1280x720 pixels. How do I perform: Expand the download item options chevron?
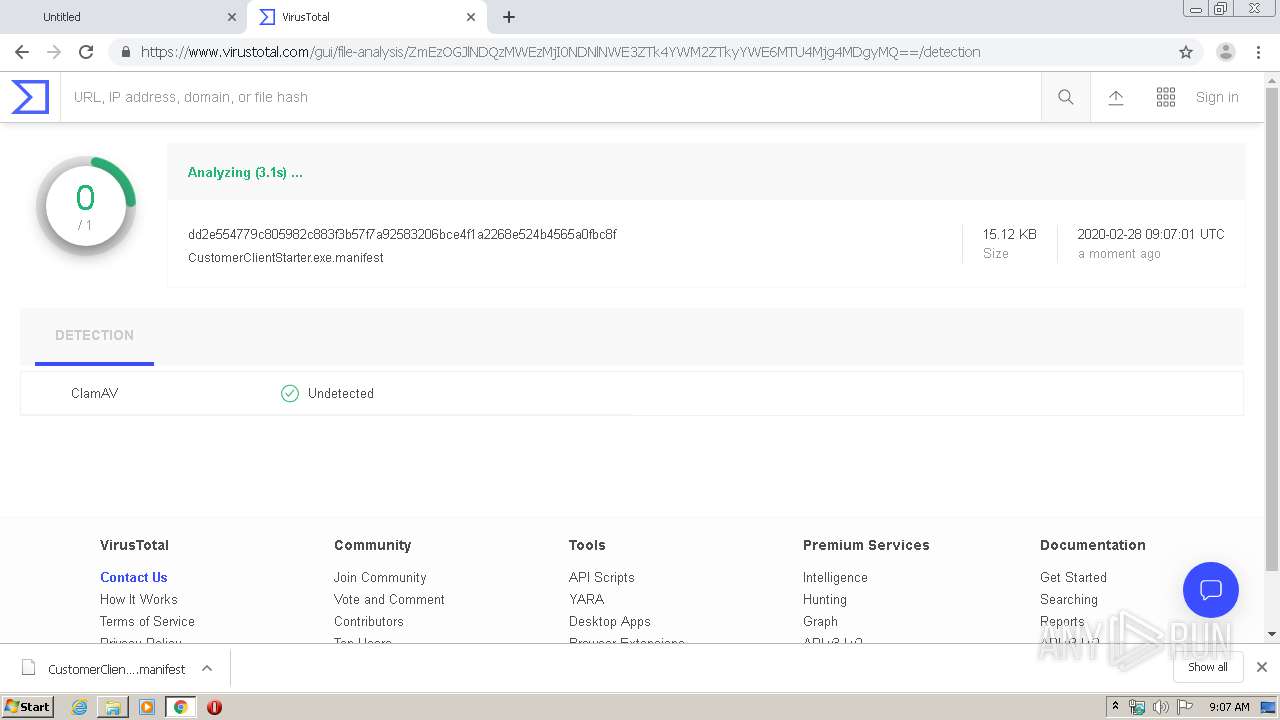click(207, 668)
